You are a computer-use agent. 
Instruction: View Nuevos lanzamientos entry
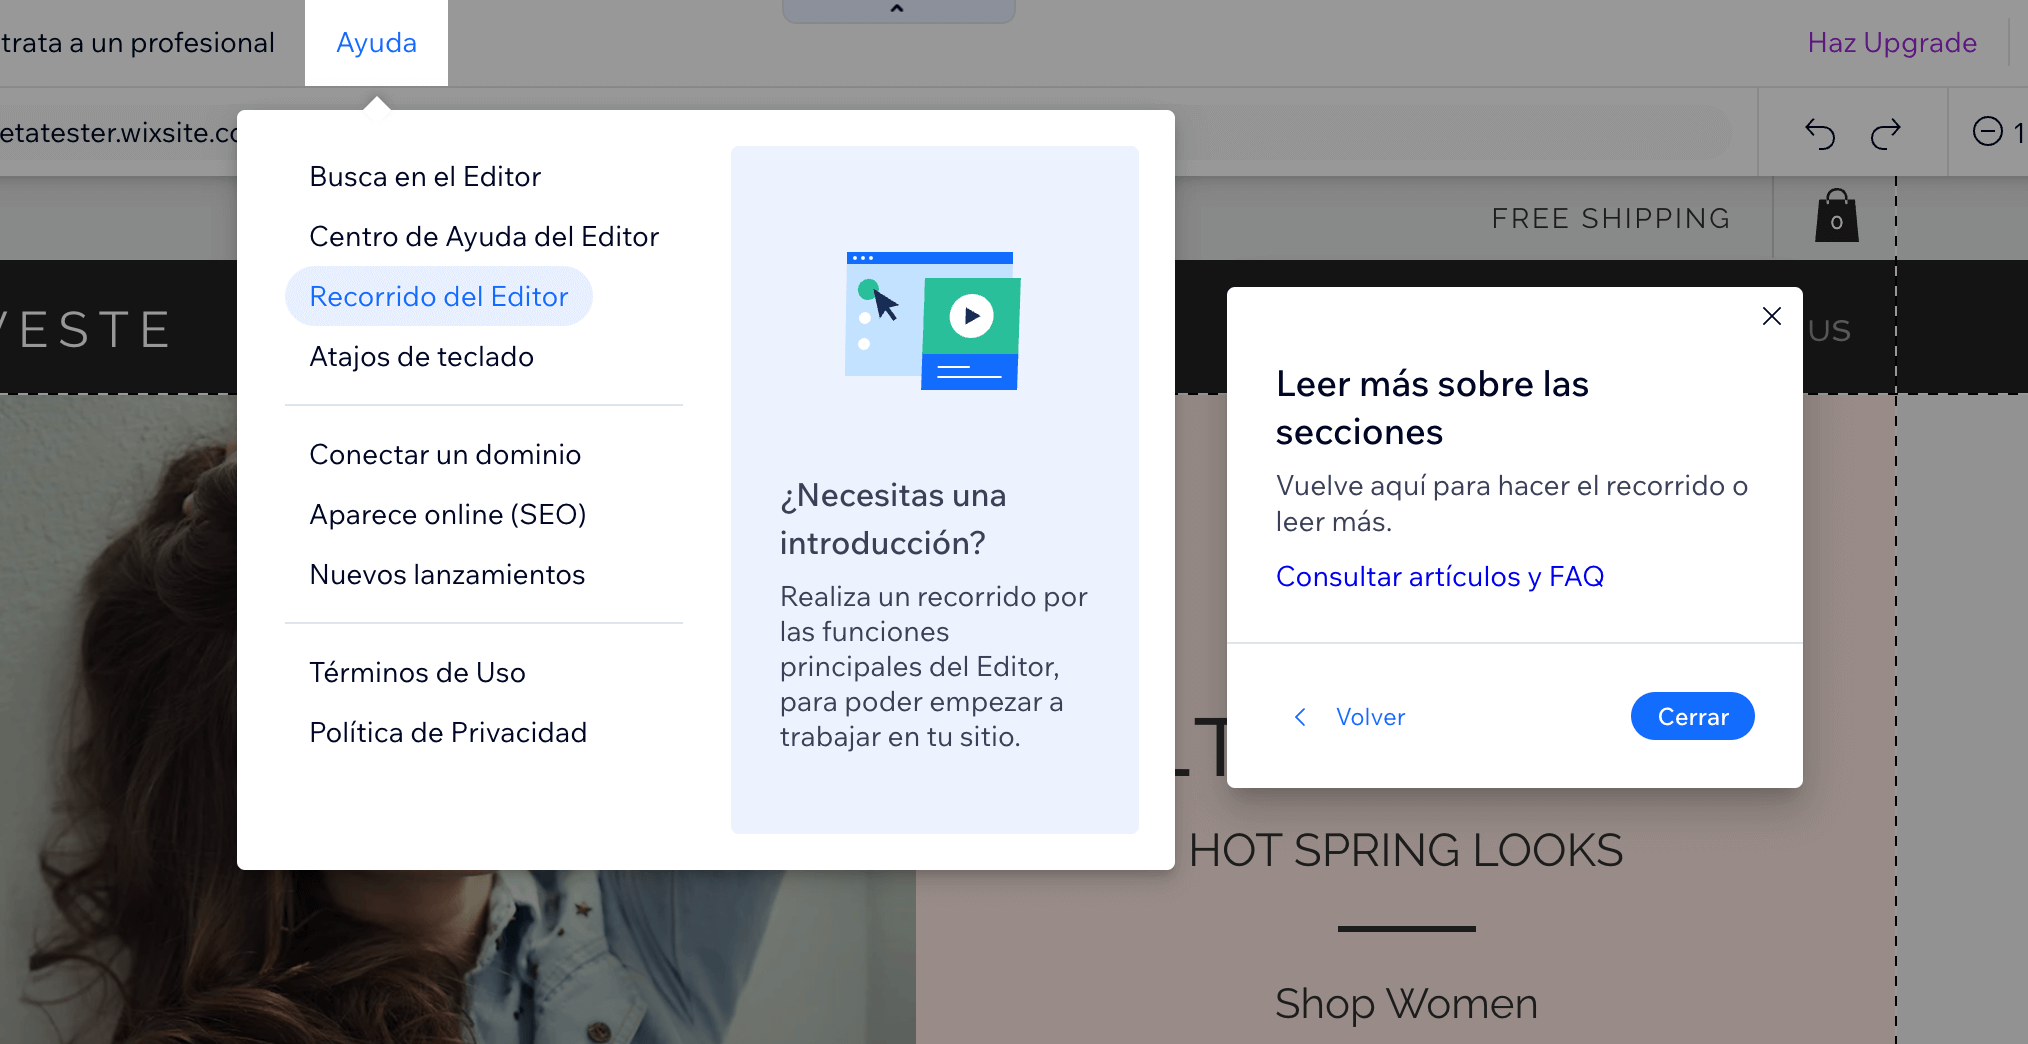tap(447, 575)
